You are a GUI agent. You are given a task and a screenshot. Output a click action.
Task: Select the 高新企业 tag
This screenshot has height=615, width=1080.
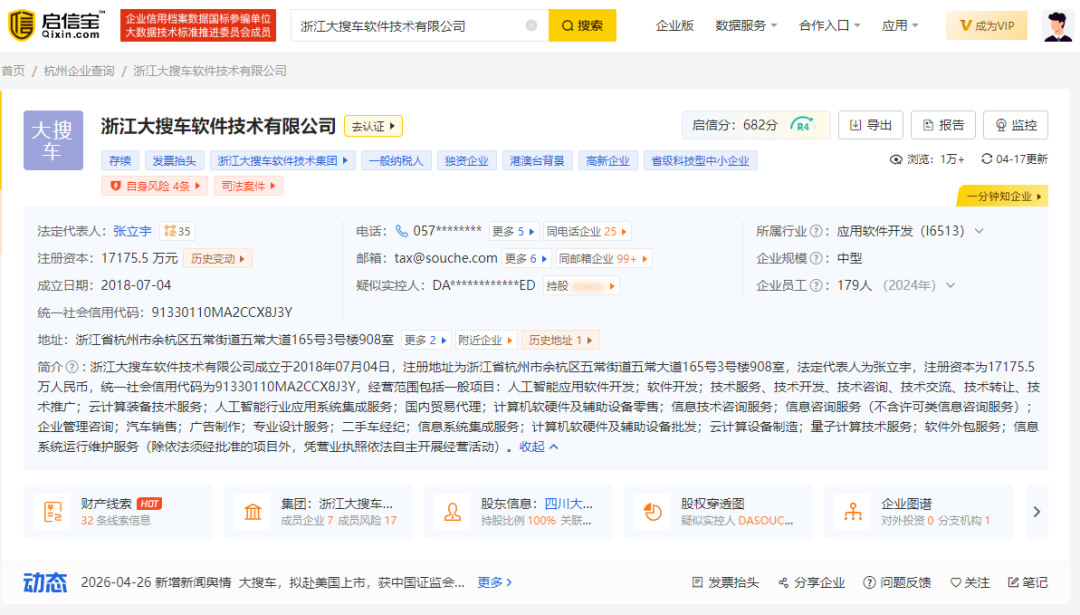pos(608,160)
